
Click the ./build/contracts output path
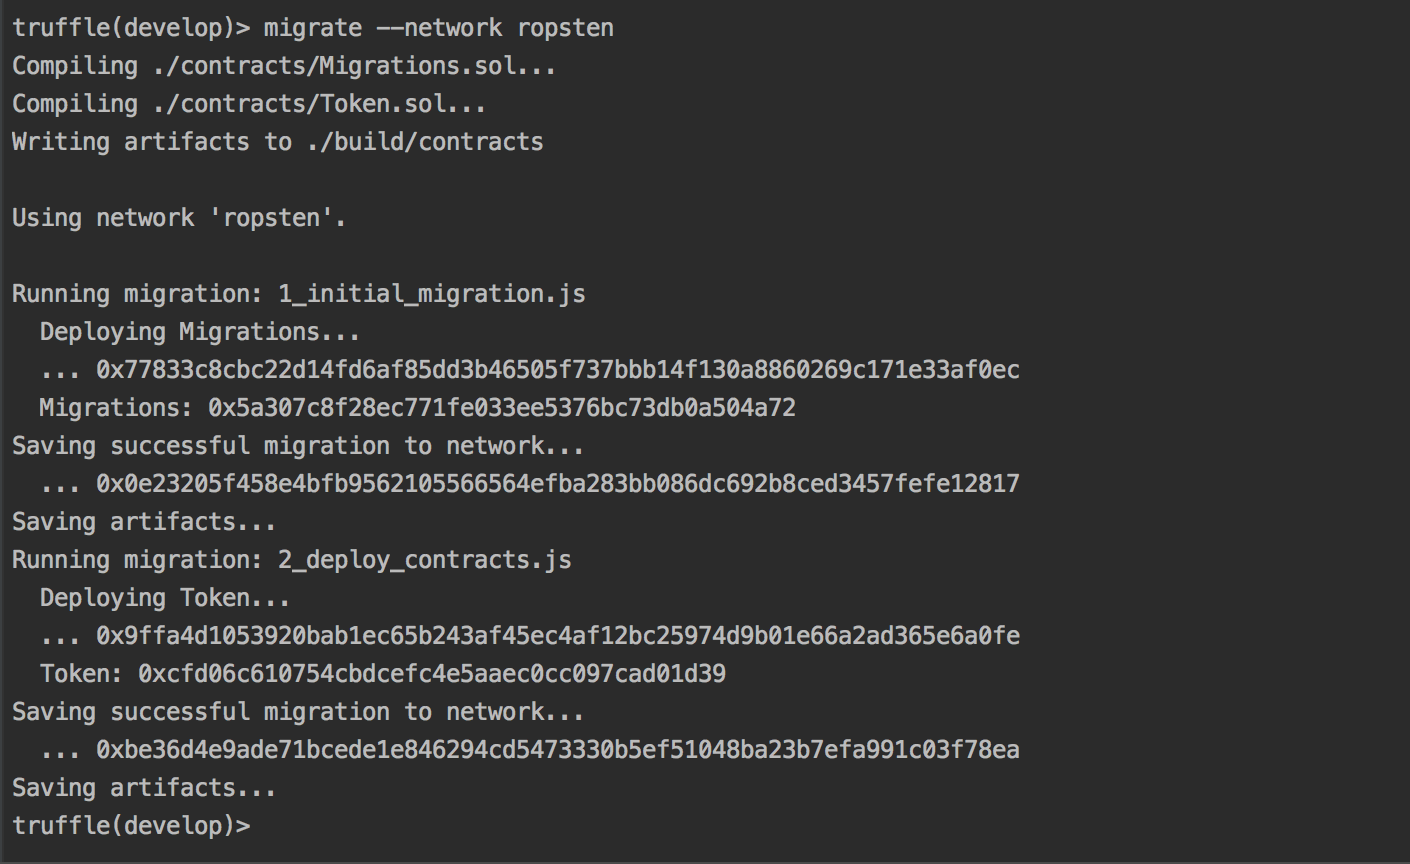click(x=425, y=142)
